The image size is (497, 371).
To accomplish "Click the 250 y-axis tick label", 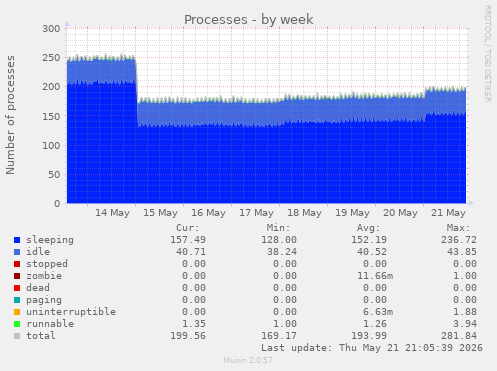I will tap(51, 58).
